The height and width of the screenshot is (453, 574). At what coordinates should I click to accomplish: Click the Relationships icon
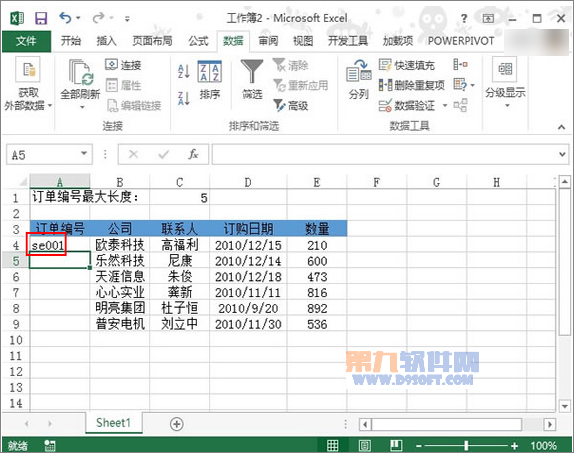pos(461,105)
